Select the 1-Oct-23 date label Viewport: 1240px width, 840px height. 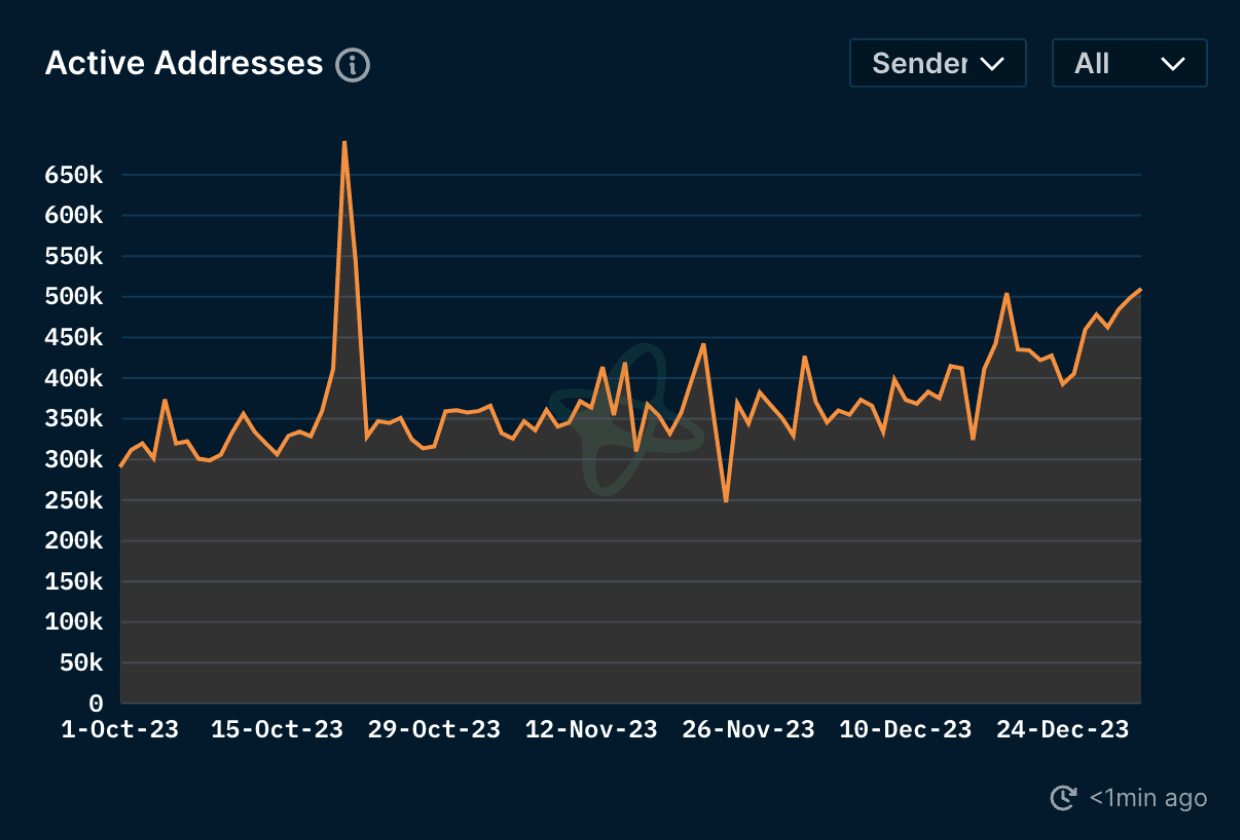pos(120,730)
